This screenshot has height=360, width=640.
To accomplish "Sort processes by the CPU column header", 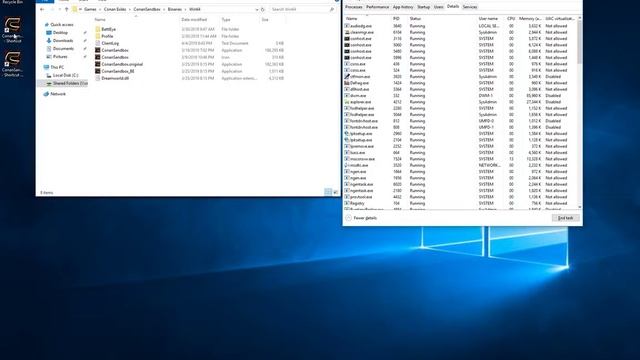I will point(511,19).
